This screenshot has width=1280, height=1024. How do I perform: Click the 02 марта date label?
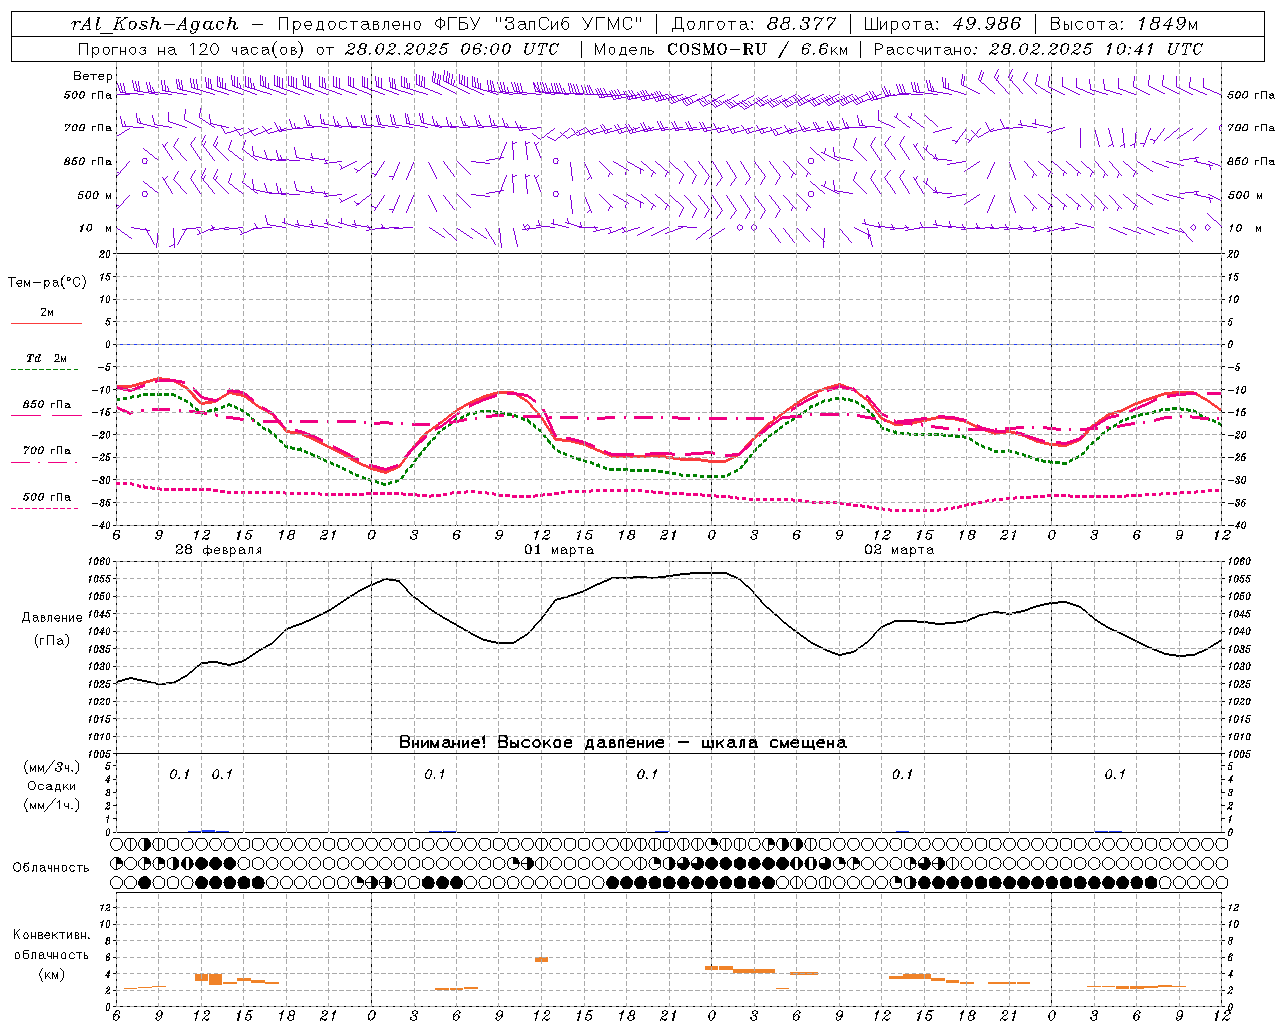click(x=899, y=550)
